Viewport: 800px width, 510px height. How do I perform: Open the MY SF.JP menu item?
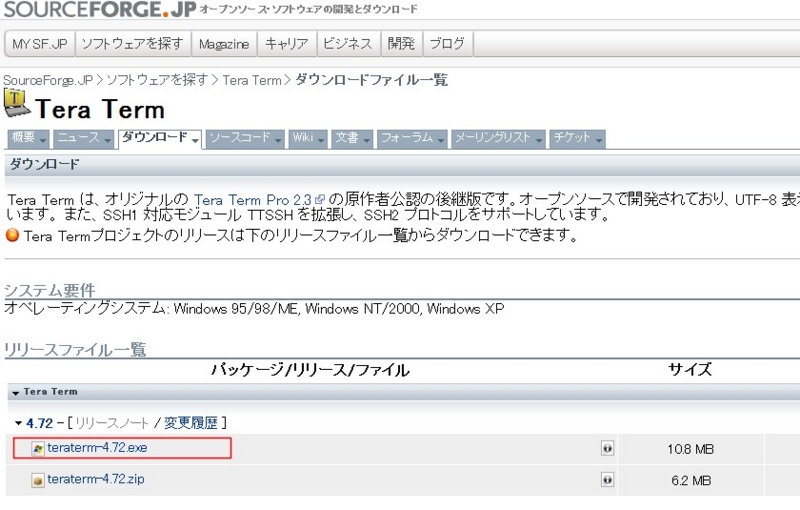click(x=40, y=44)
